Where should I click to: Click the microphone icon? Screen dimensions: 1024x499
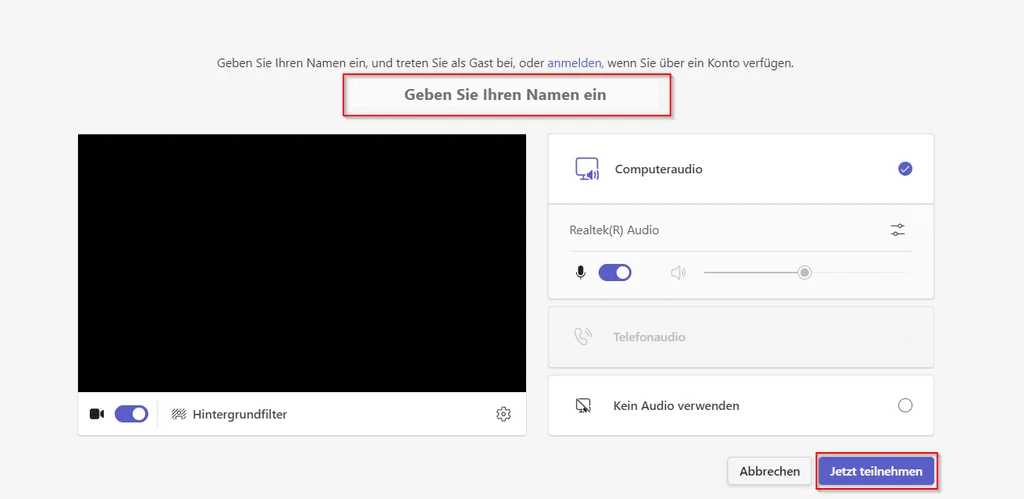coord(580,272)
